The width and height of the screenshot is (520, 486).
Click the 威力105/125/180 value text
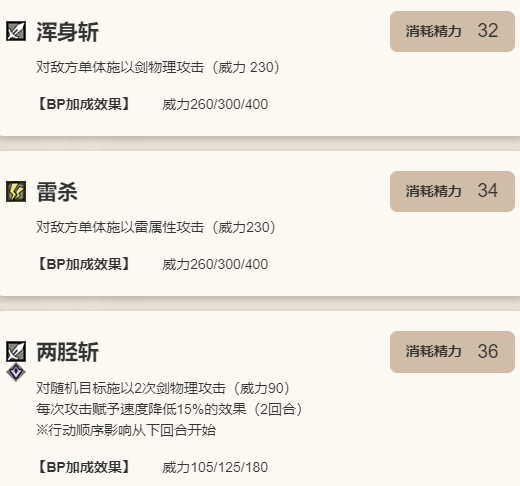tap(215, 467)
